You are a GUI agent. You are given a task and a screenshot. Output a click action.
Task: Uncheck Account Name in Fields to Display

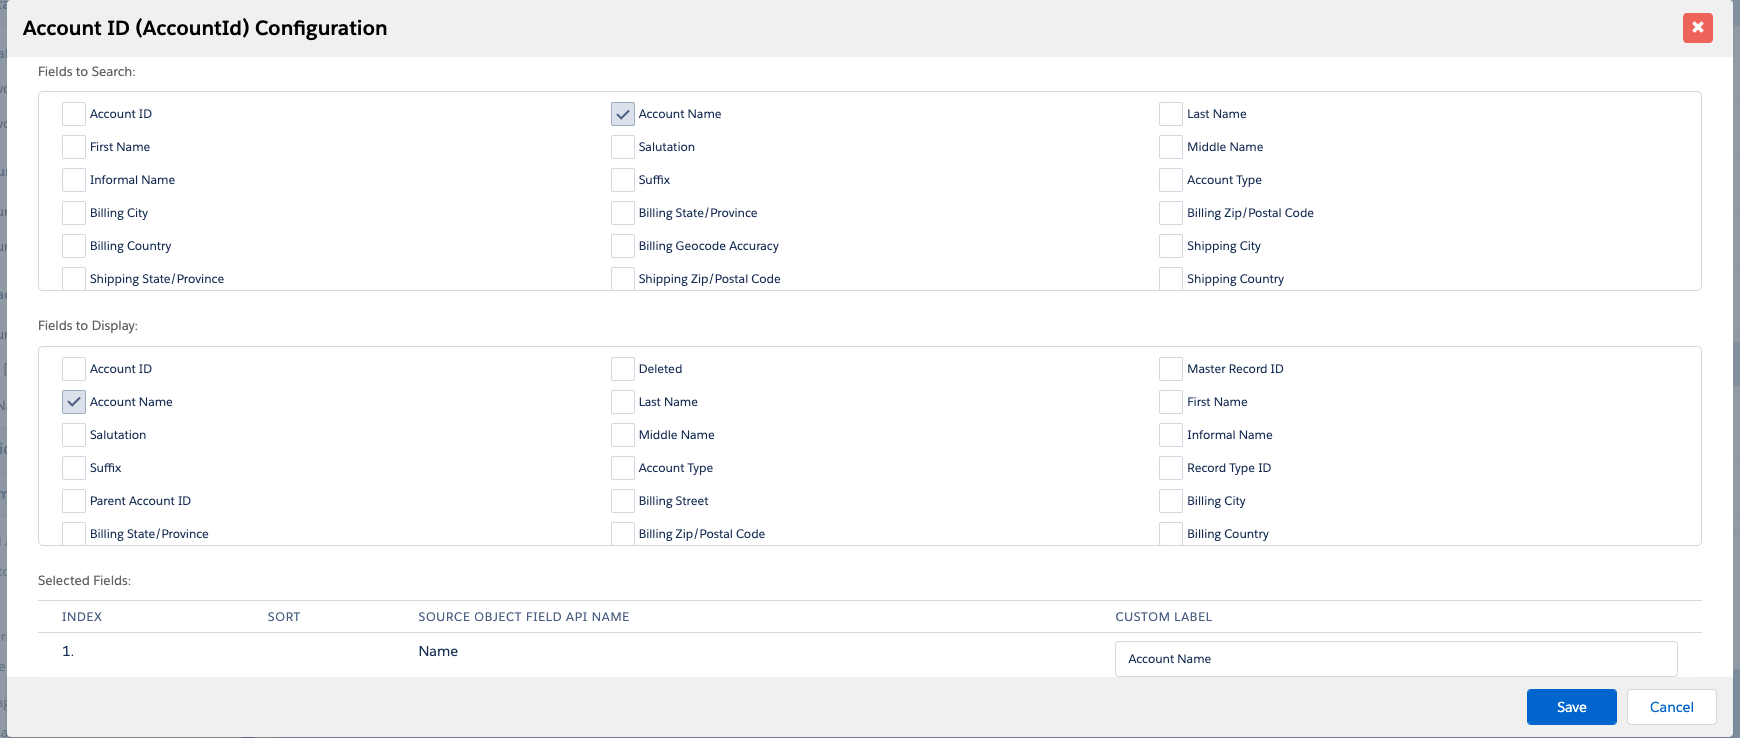click(74, 402)
